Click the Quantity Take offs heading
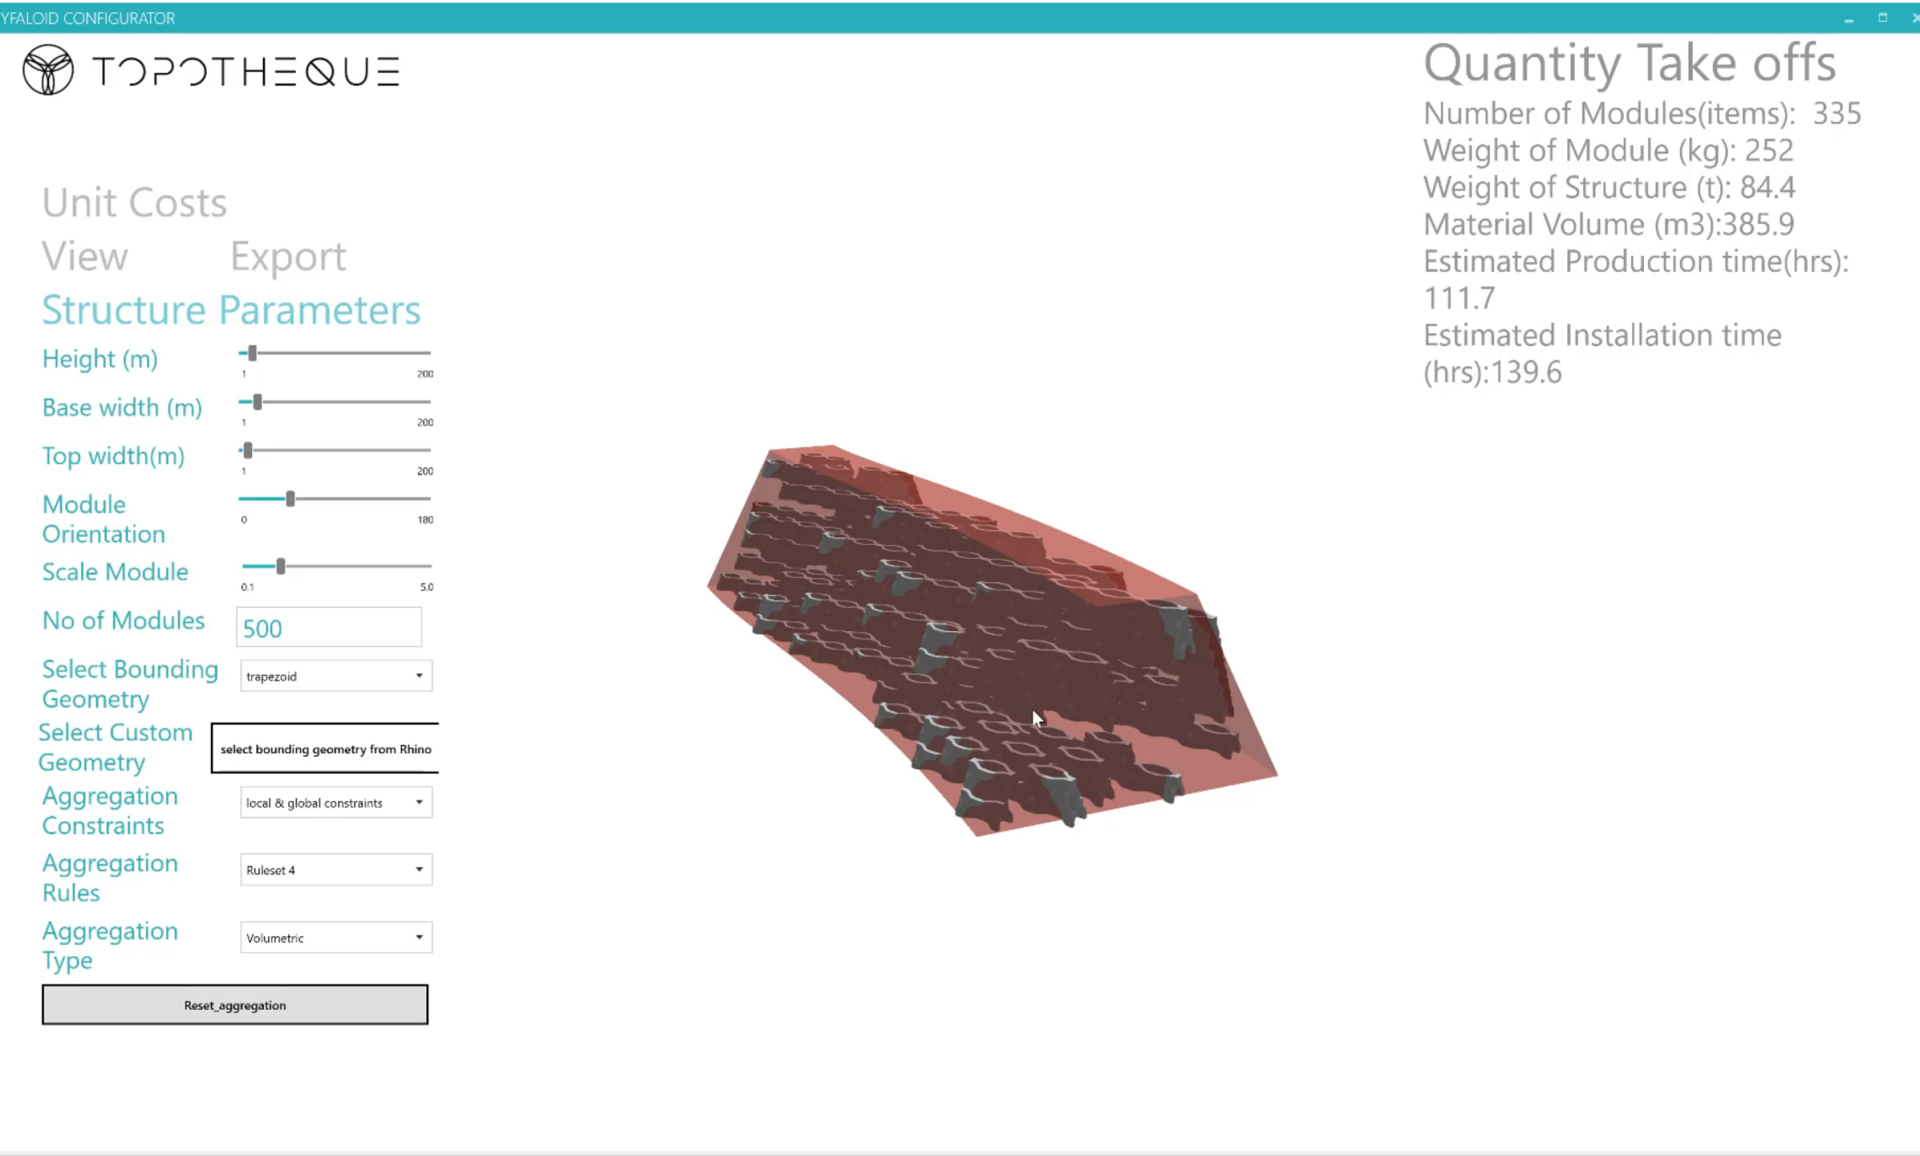 [1629, 63]
